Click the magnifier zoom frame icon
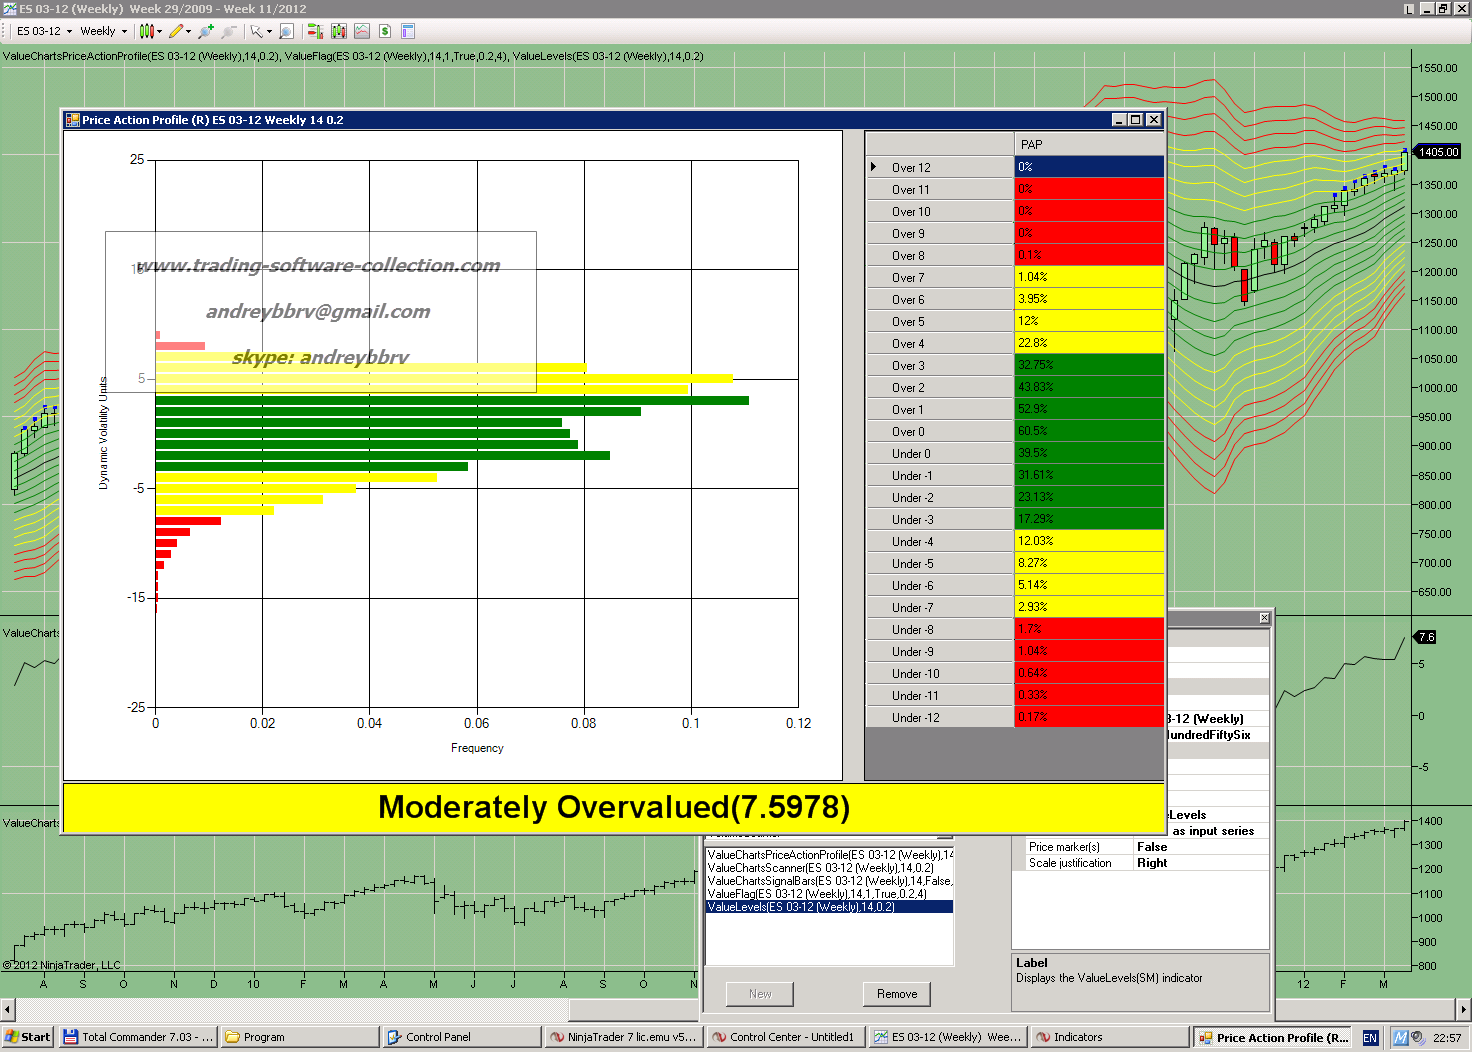1472x1052 pixels. coord(287,31)
